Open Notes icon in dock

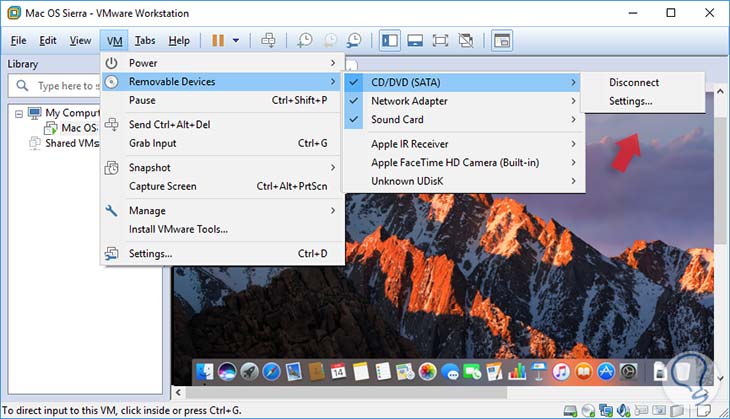[x=360, y=372]
